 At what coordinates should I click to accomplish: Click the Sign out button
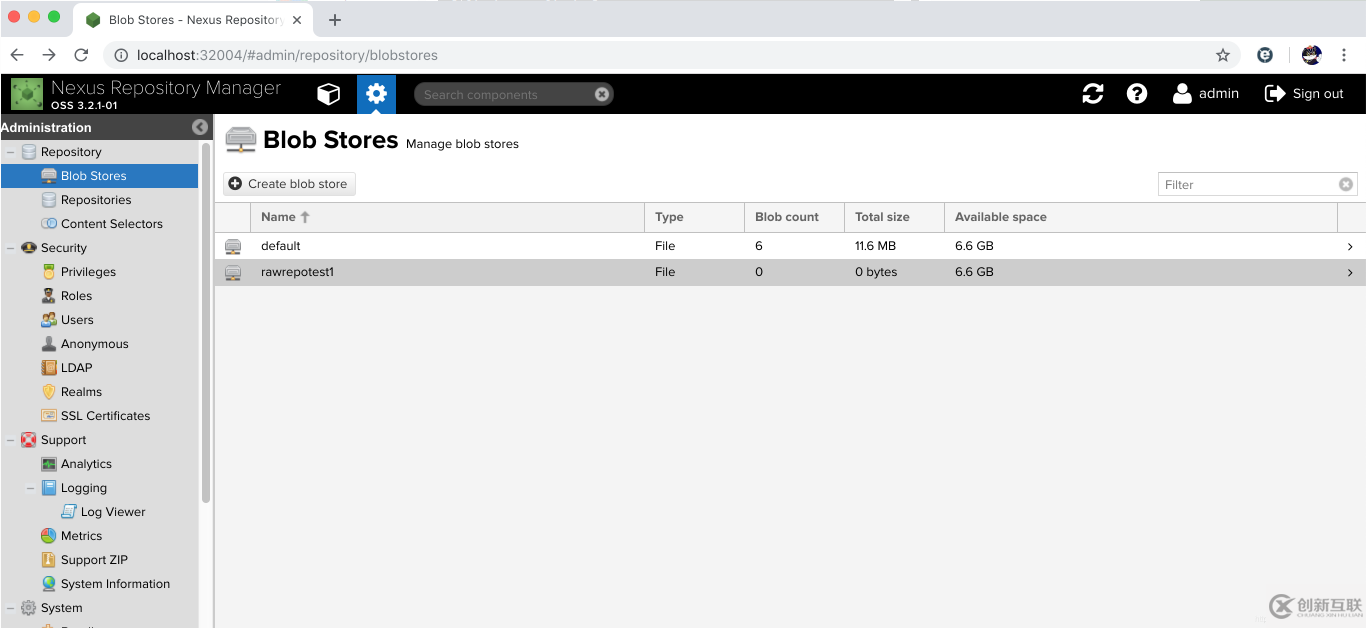point(1304,93)
